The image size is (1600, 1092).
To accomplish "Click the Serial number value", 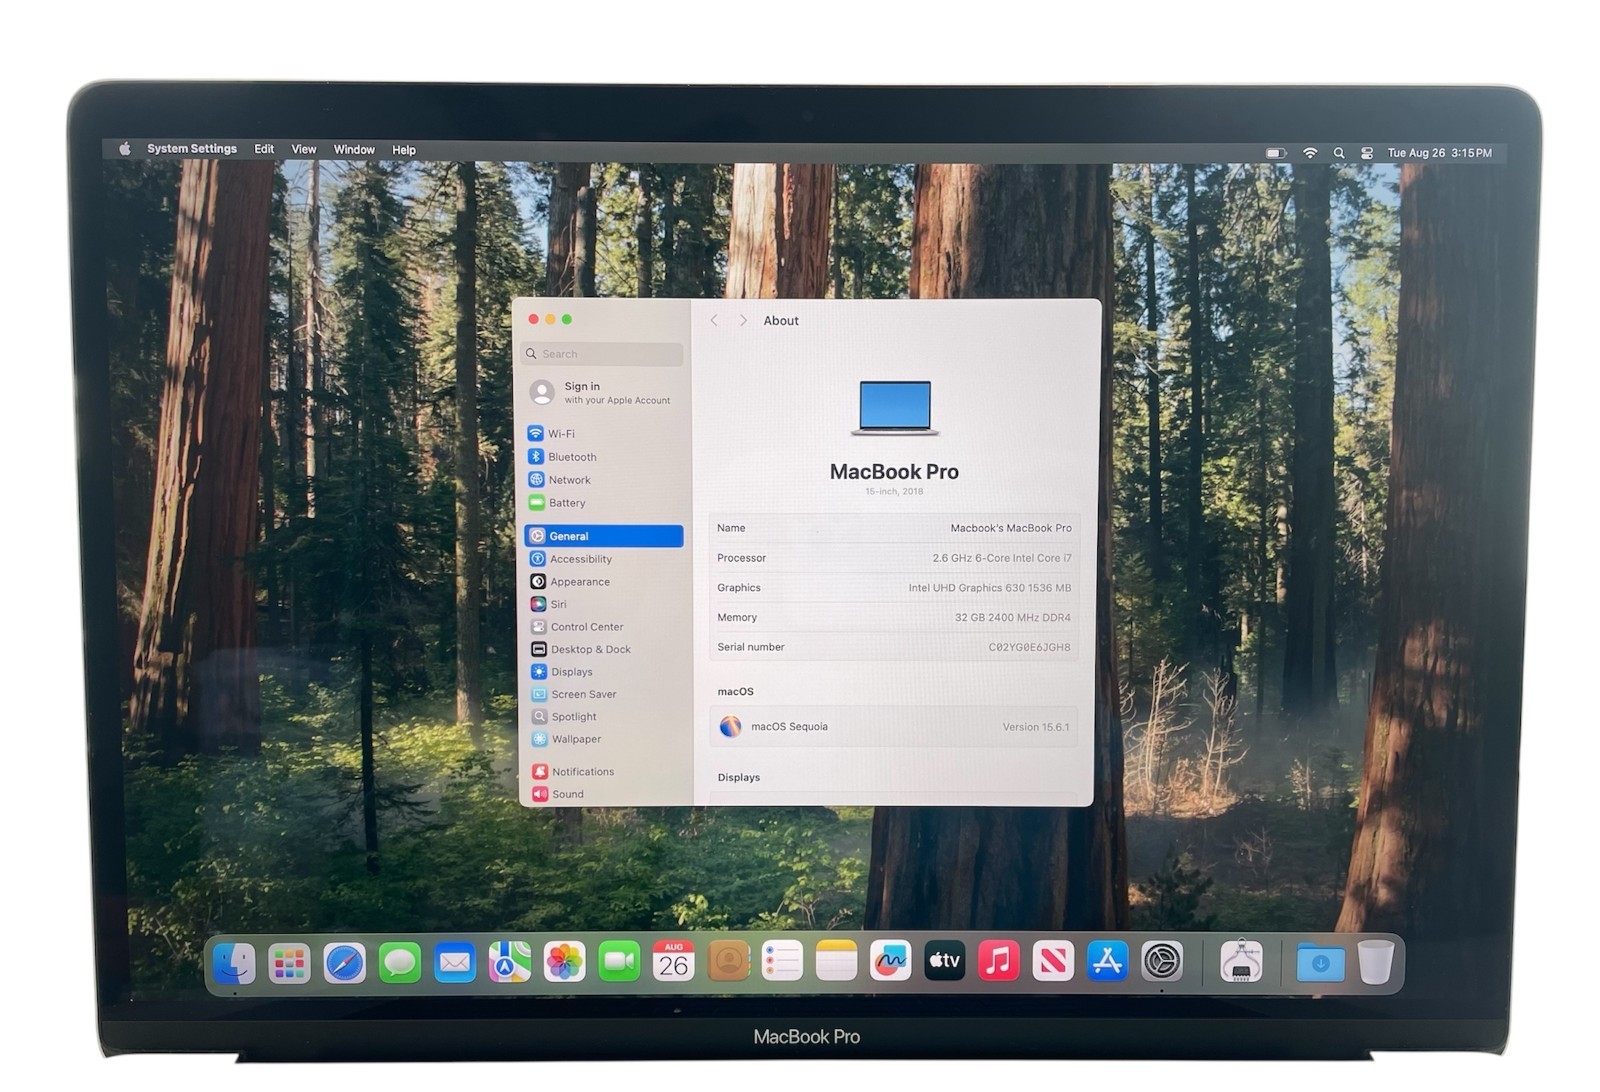I will [1029, 647].
